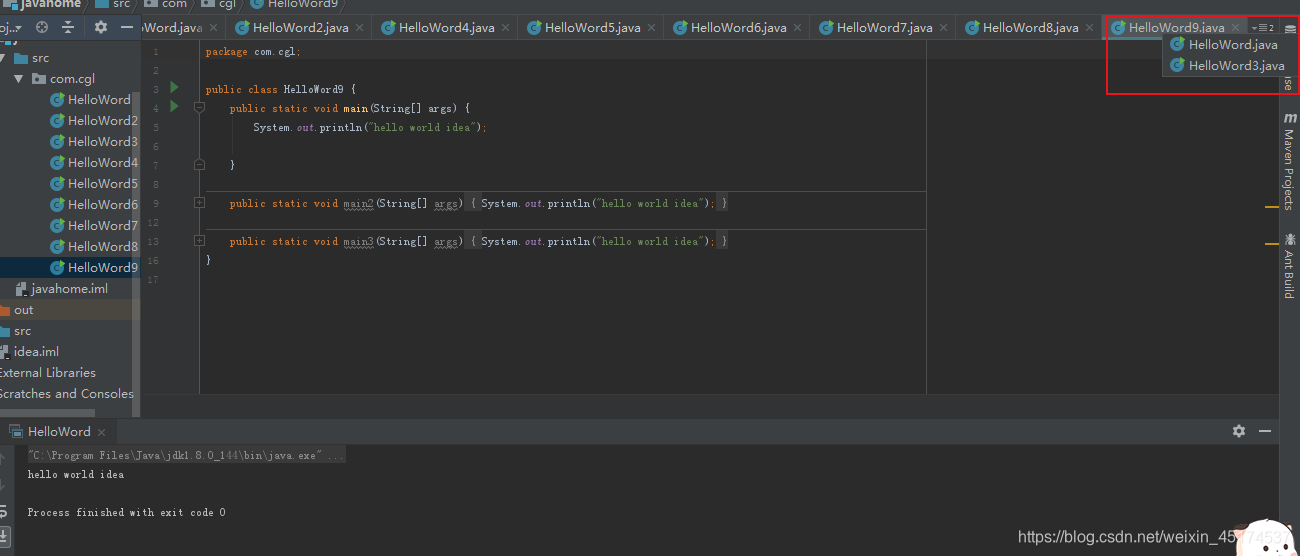Switch to HelloWord8.java tab
The image size is (1300, 556).
[x=1031, y=28]
